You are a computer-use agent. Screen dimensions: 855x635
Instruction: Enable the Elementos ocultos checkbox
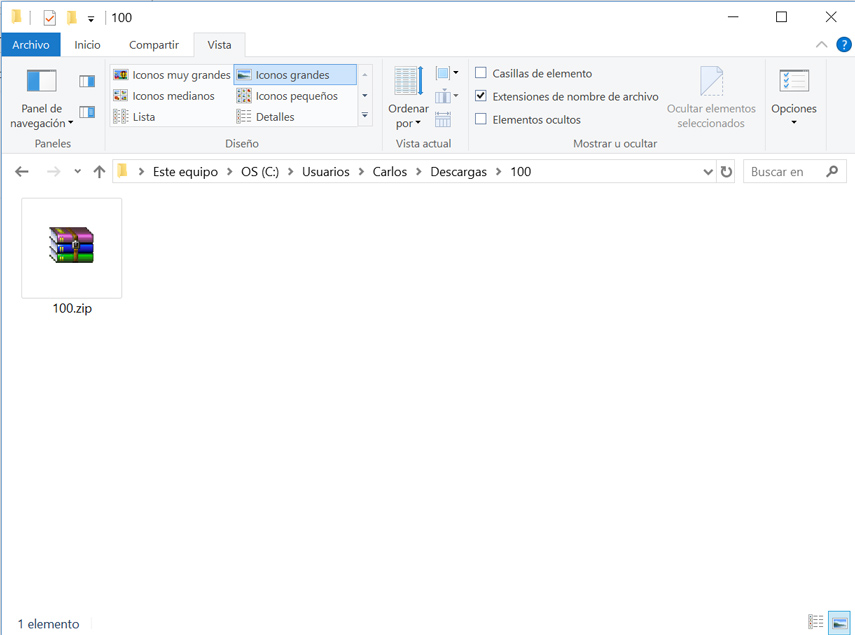click(x=481, y=119)
